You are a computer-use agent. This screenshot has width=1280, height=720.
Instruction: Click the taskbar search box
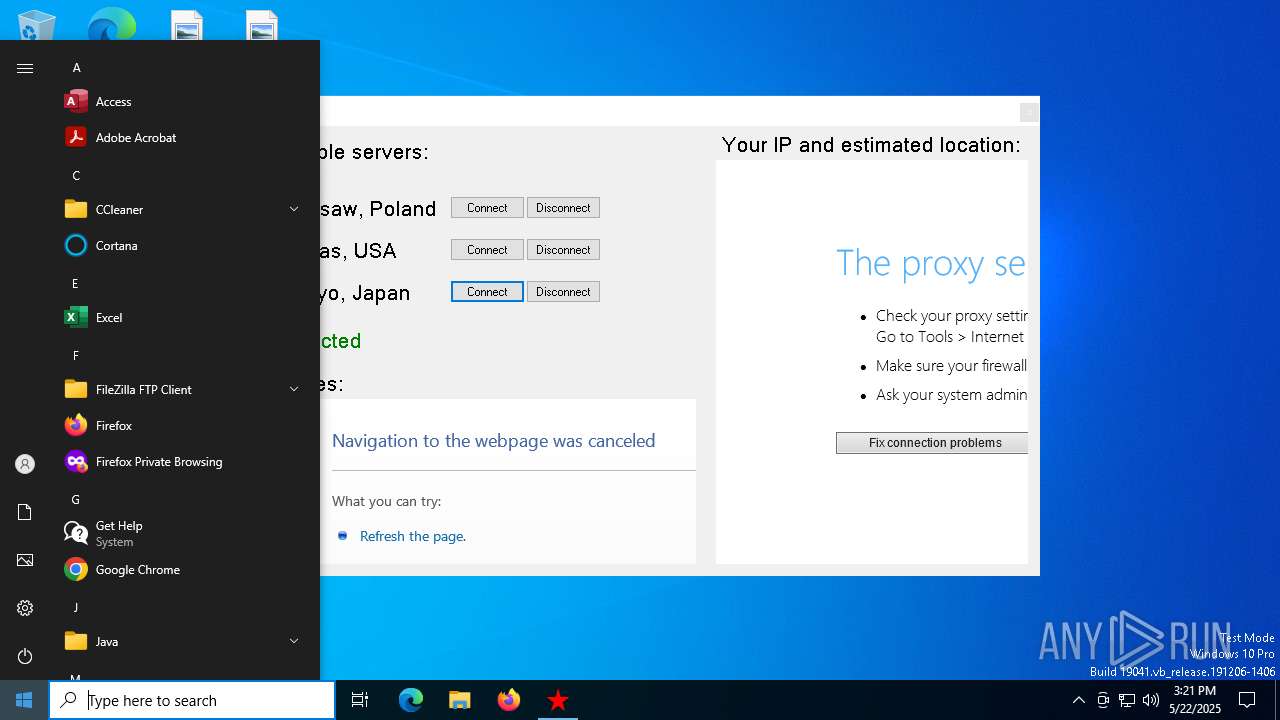pyautogui.click(x=192, y=700)
